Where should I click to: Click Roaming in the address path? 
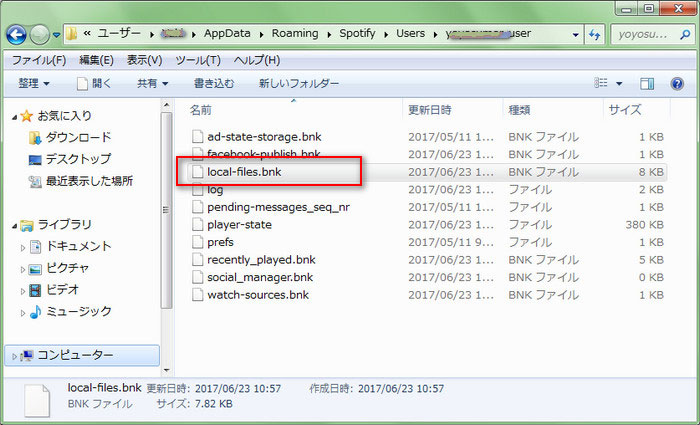(x=295, y=33)
